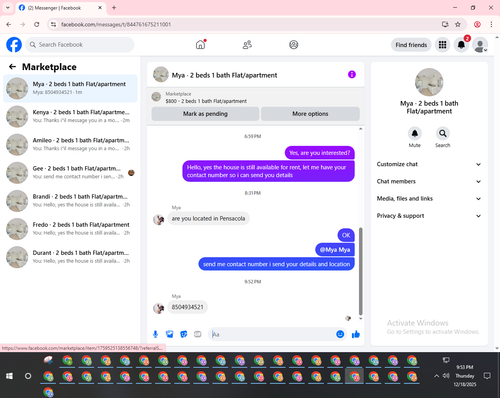Open the Fredo conversation in list

coord(70,229)
